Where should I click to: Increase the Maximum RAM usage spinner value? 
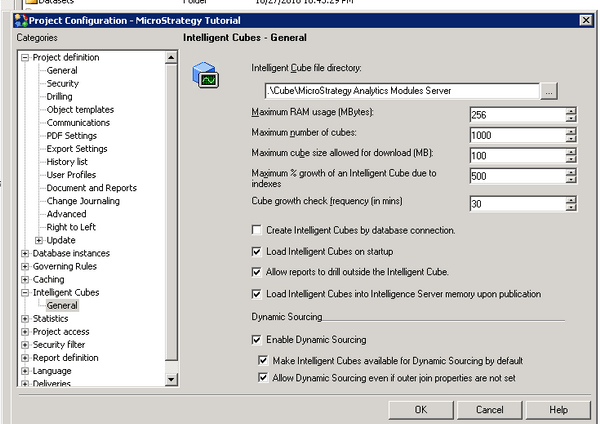click(x=571, y=111)
